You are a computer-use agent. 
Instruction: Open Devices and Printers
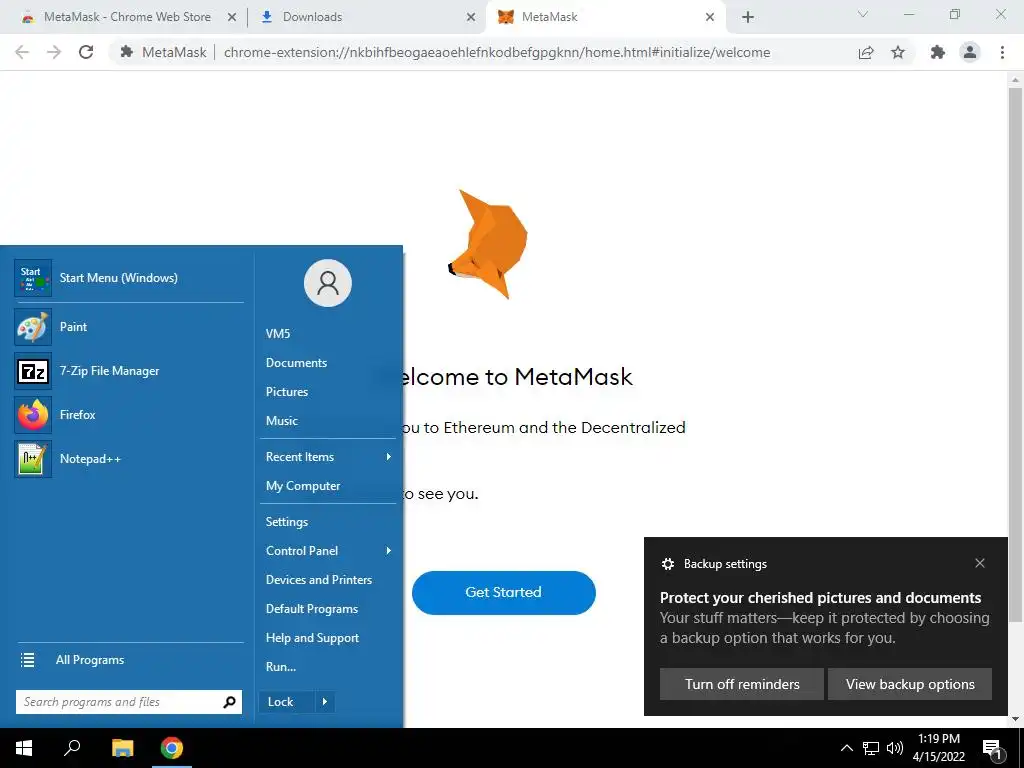tap(319, 580)
